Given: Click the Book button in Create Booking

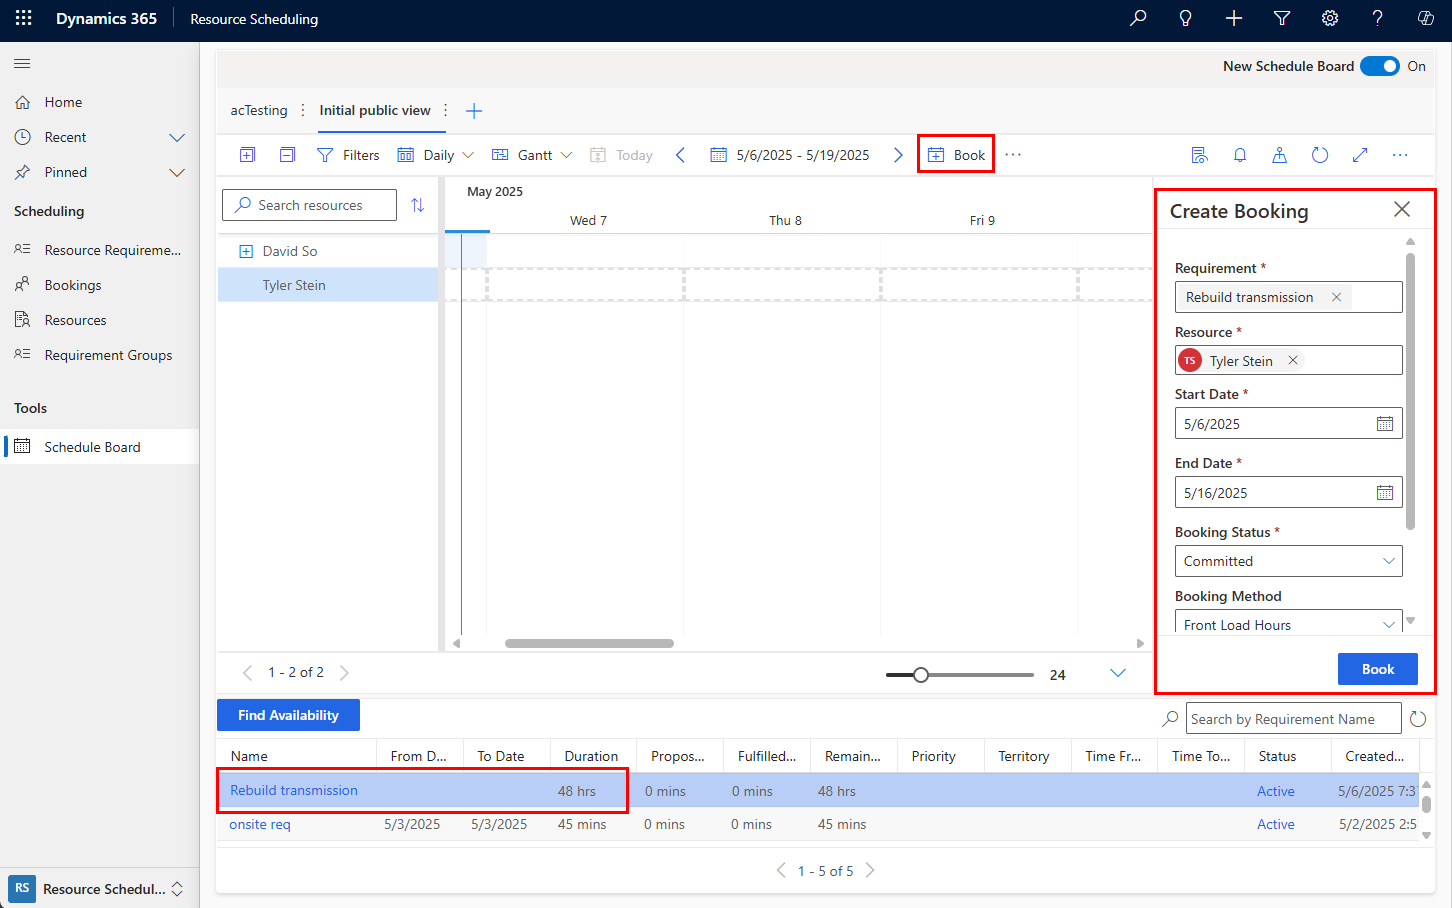Looking at the screenshot, I should 1377,669.
